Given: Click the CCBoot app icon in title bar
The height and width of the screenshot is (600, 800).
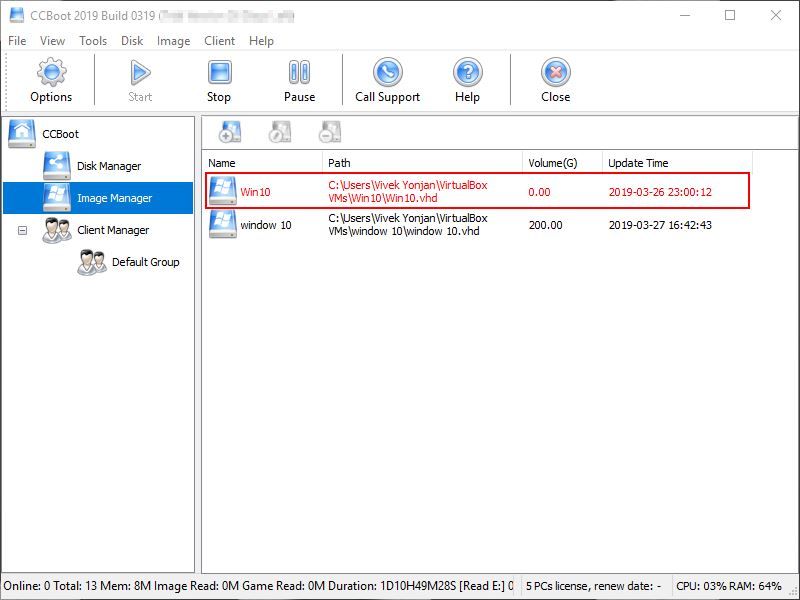Looking at the screenshot, I should pyautogui.click(x=17, y=15).
